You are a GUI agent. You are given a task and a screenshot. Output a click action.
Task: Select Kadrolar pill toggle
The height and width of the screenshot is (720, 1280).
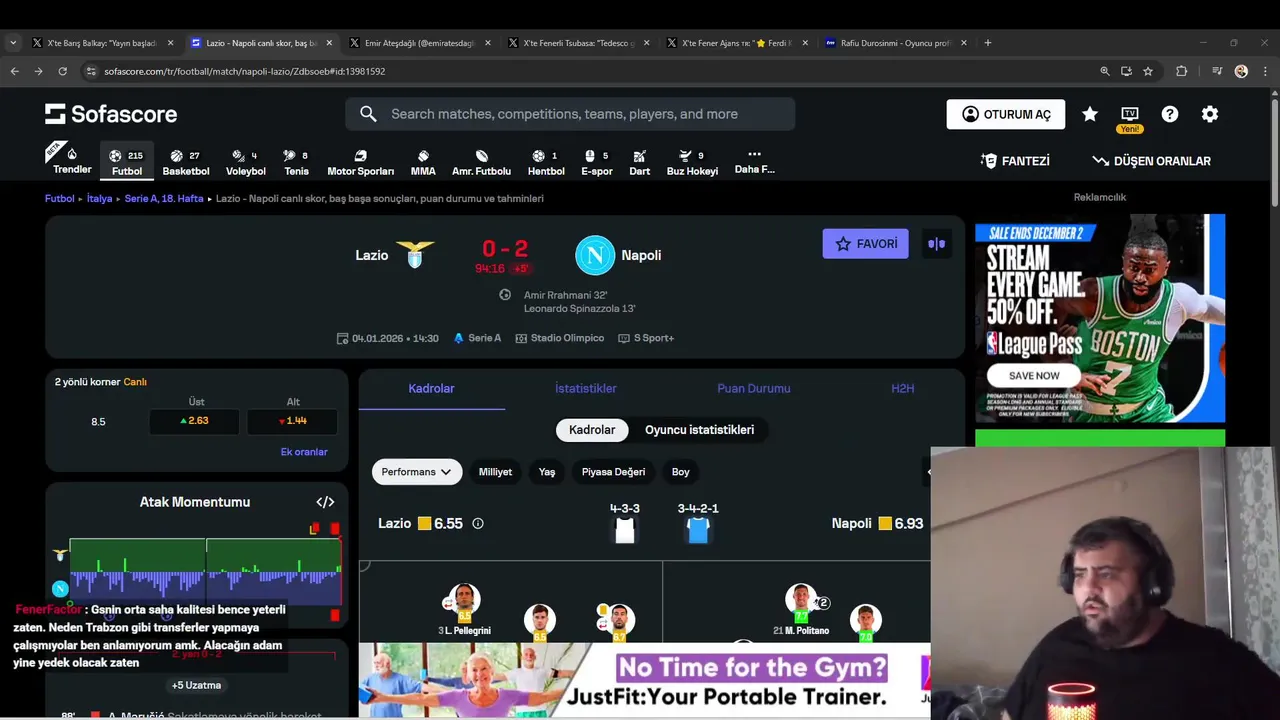pyautogui.click(x=592, y=430)
